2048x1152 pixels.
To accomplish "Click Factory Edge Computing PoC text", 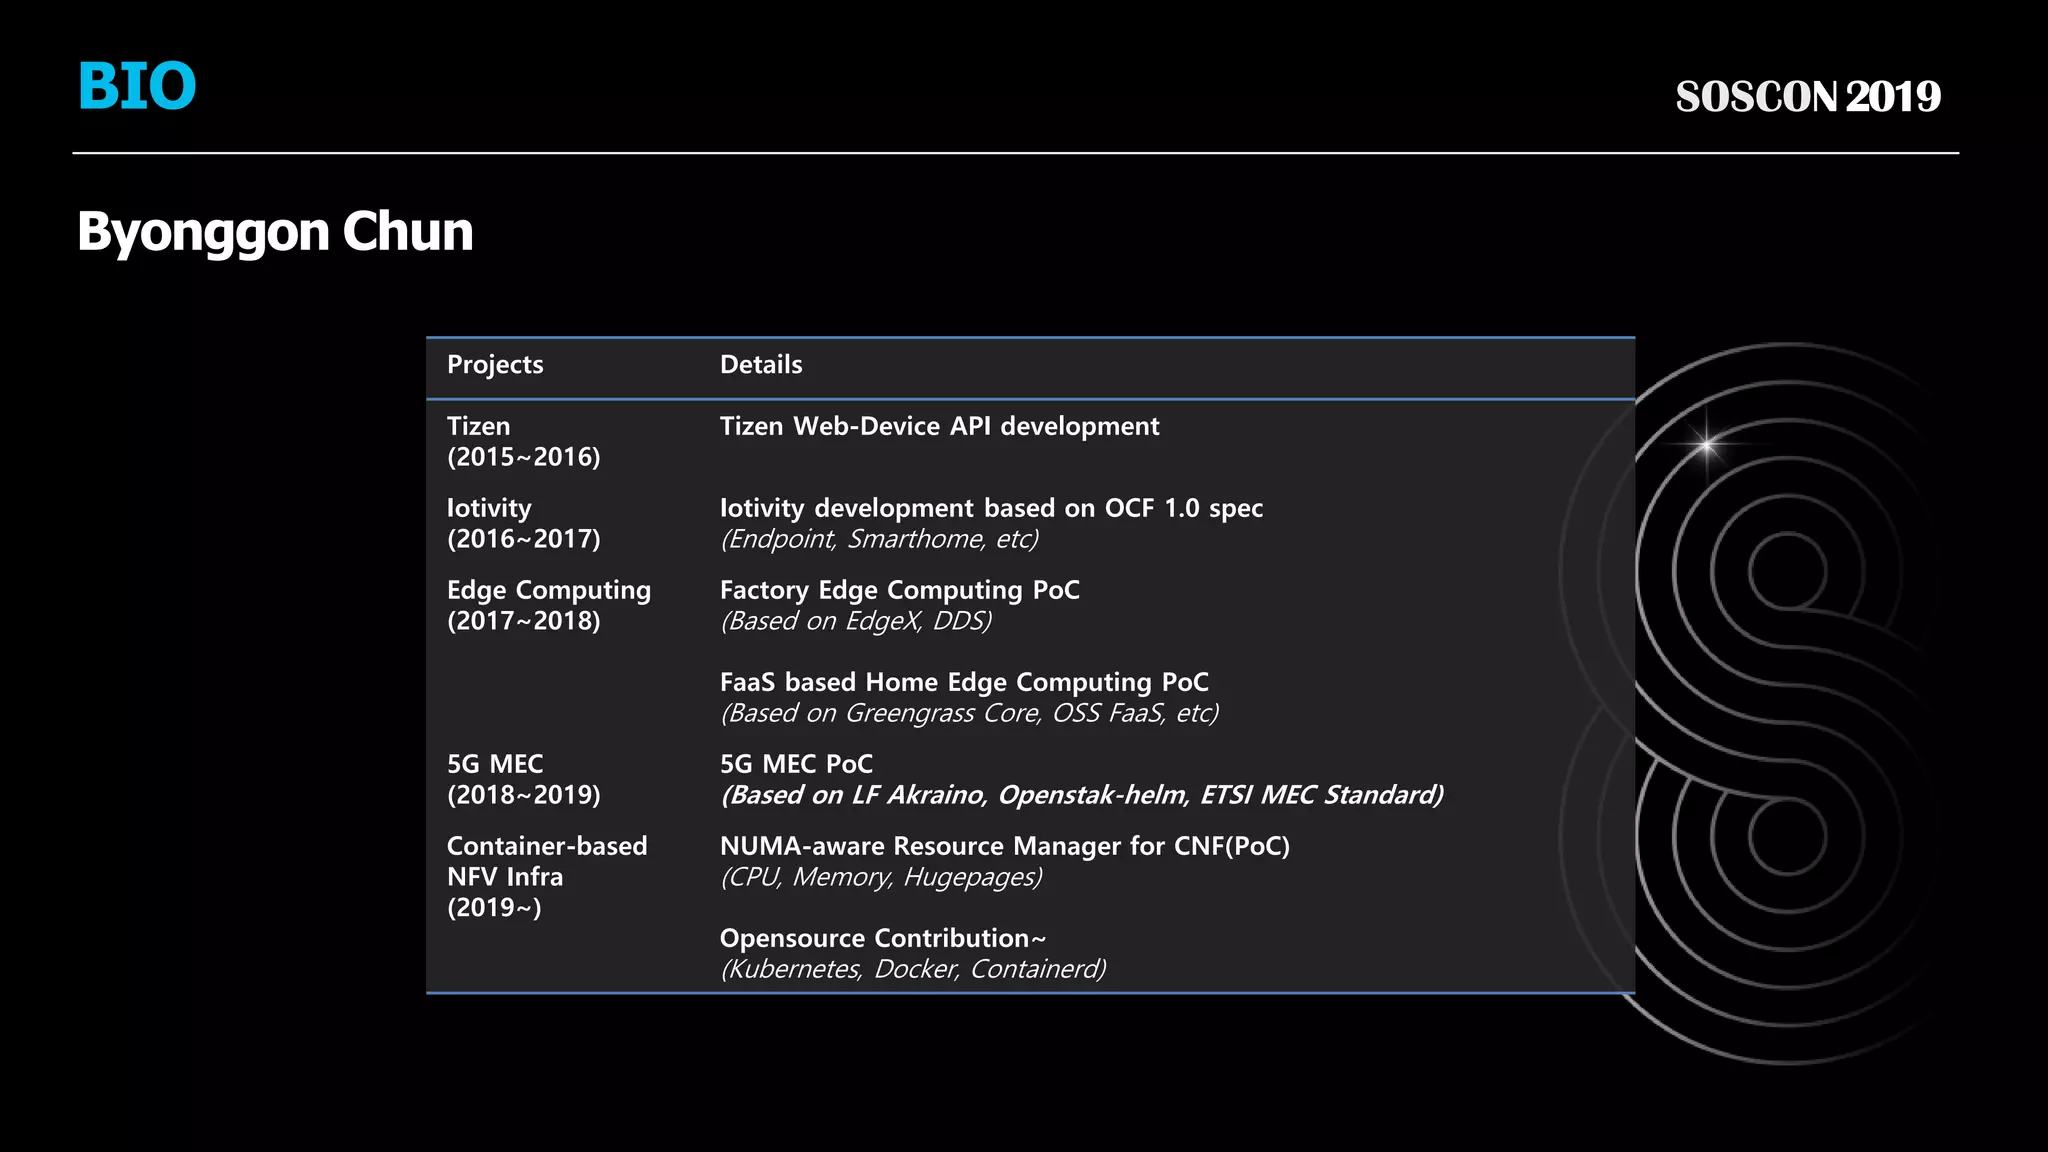I will click(x=899, y=590).
